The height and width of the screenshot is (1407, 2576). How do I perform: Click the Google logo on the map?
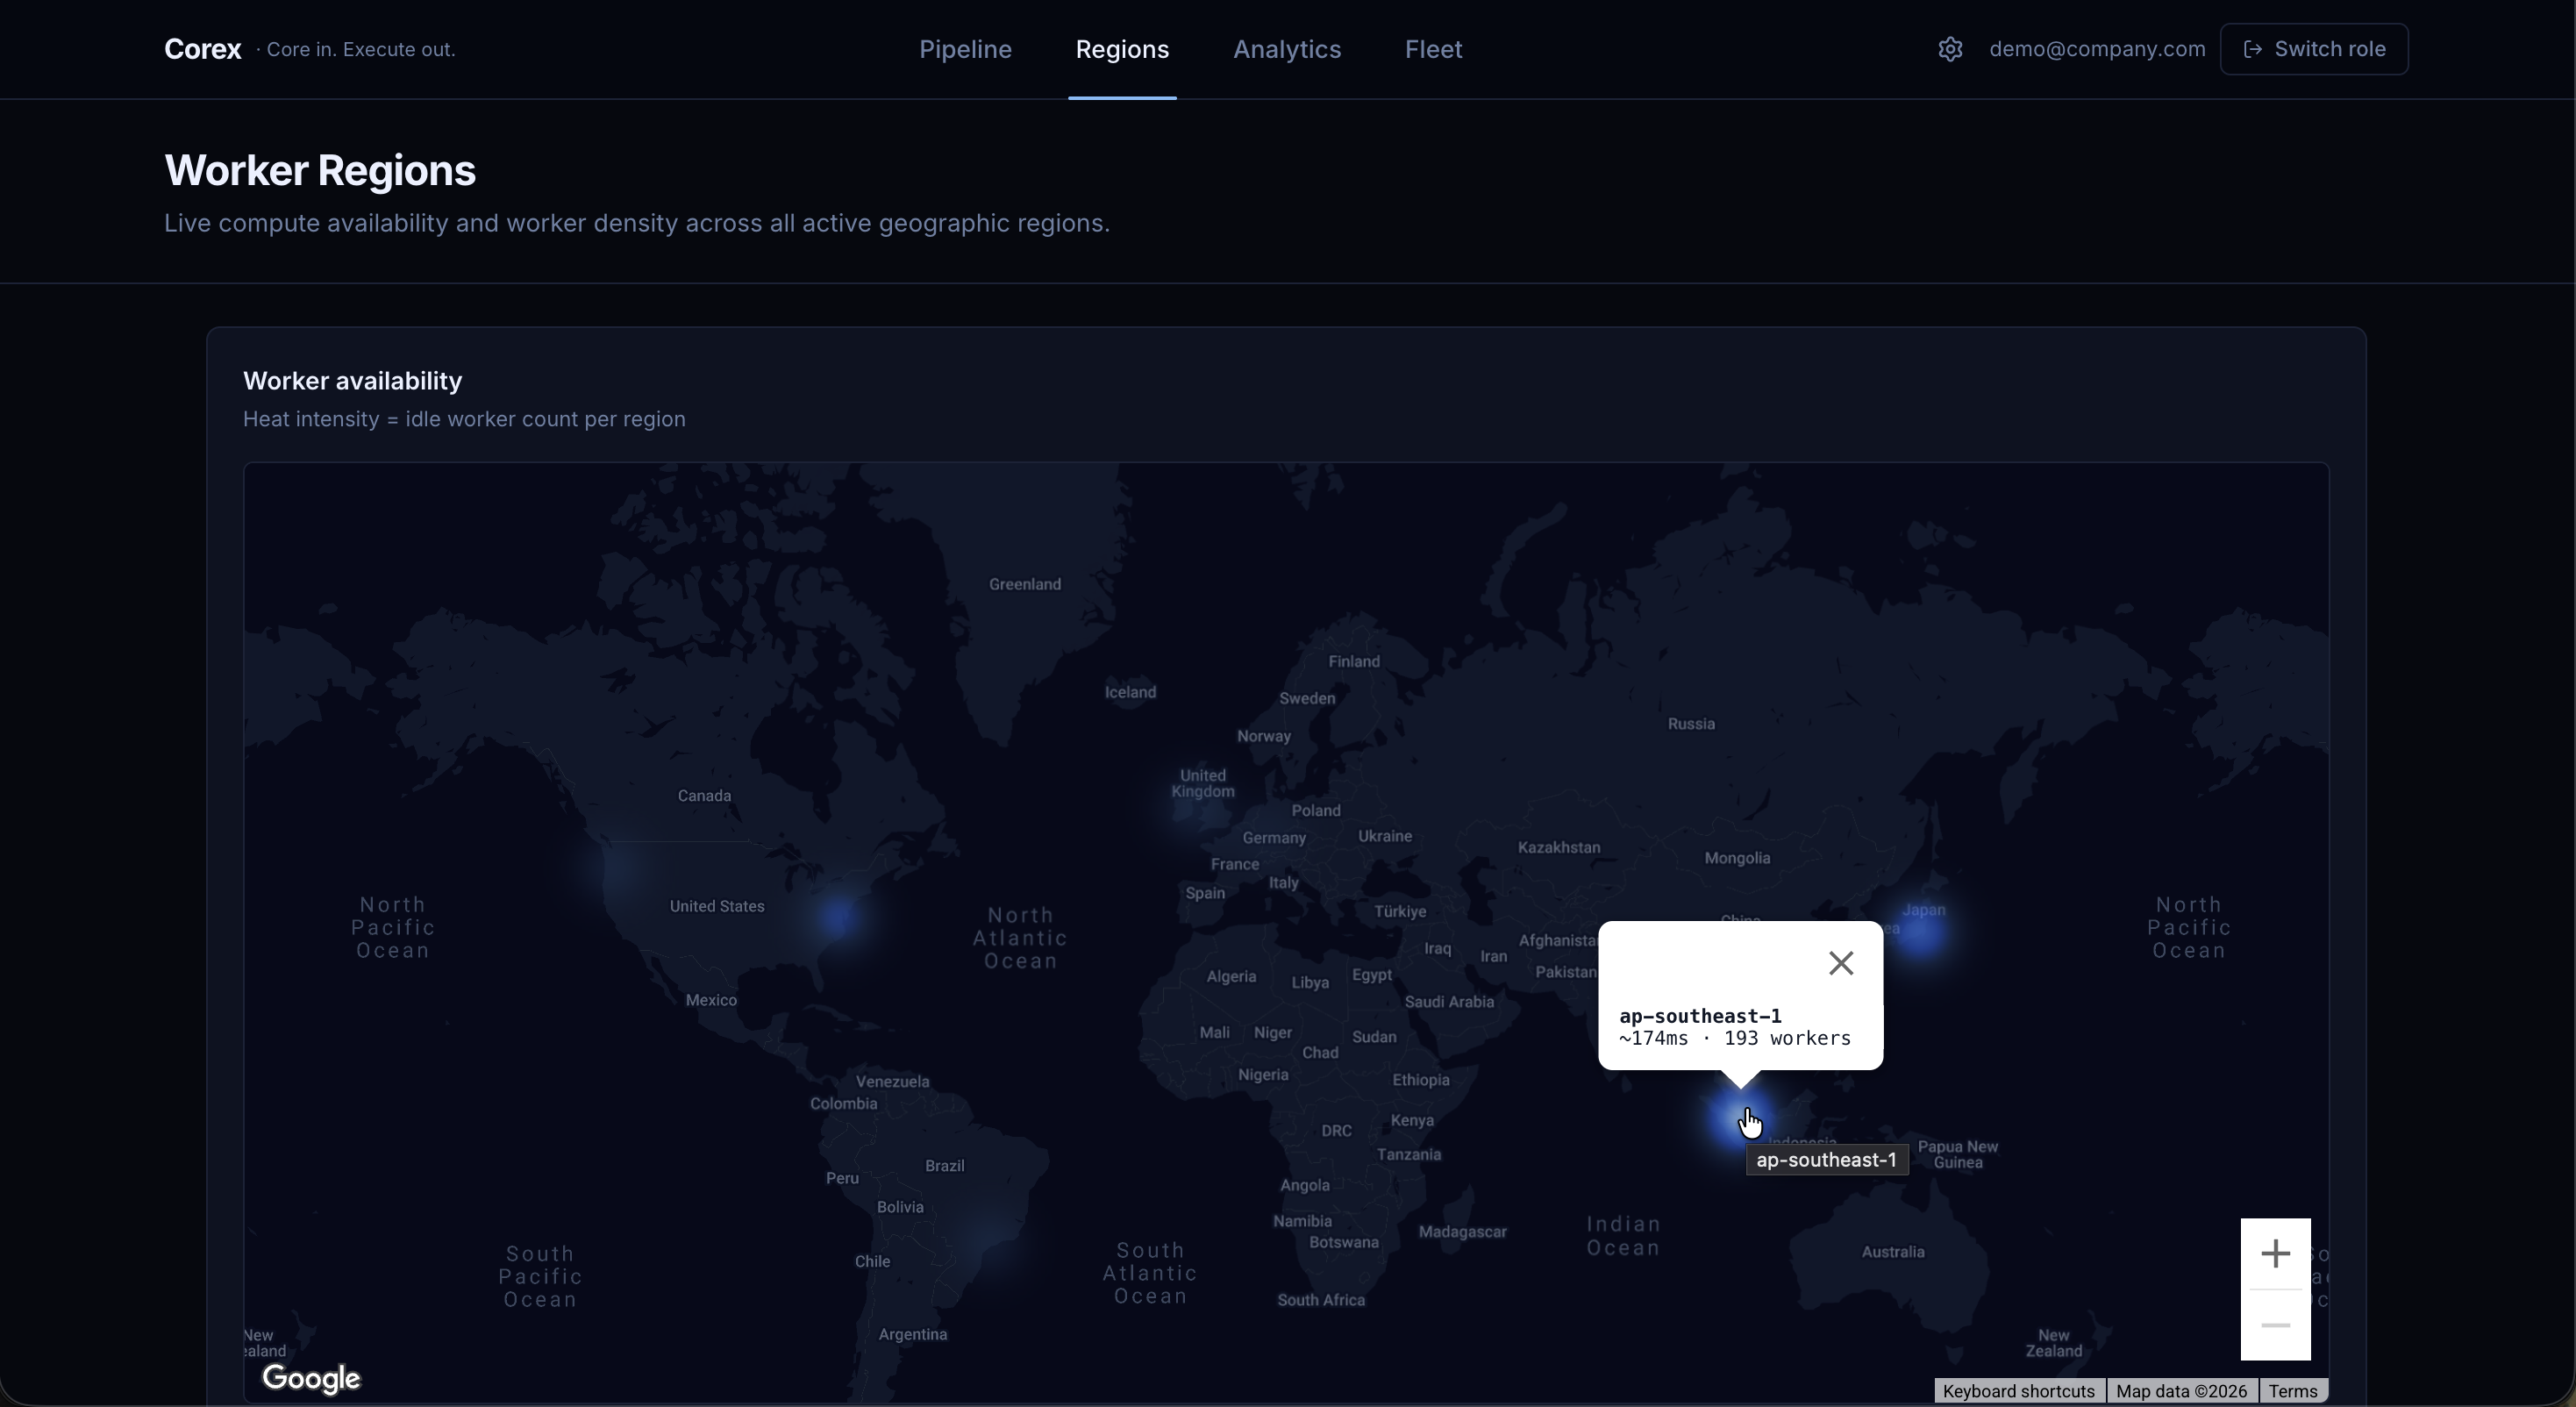tap(311, 1378)
